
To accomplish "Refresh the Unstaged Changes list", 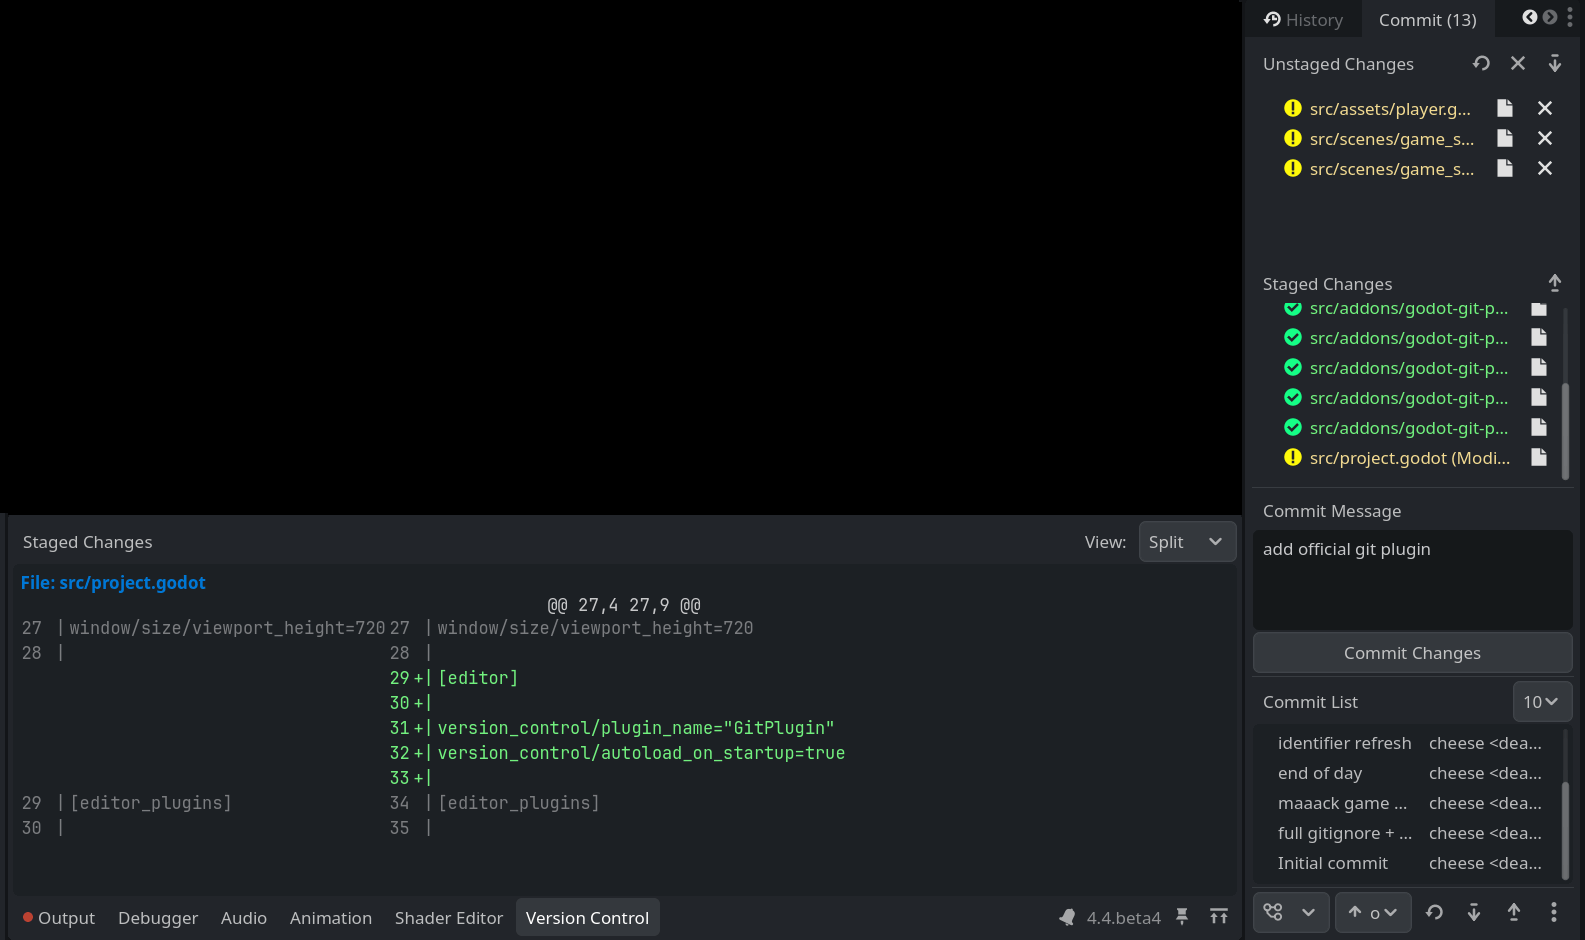I will click(1481, 64).
